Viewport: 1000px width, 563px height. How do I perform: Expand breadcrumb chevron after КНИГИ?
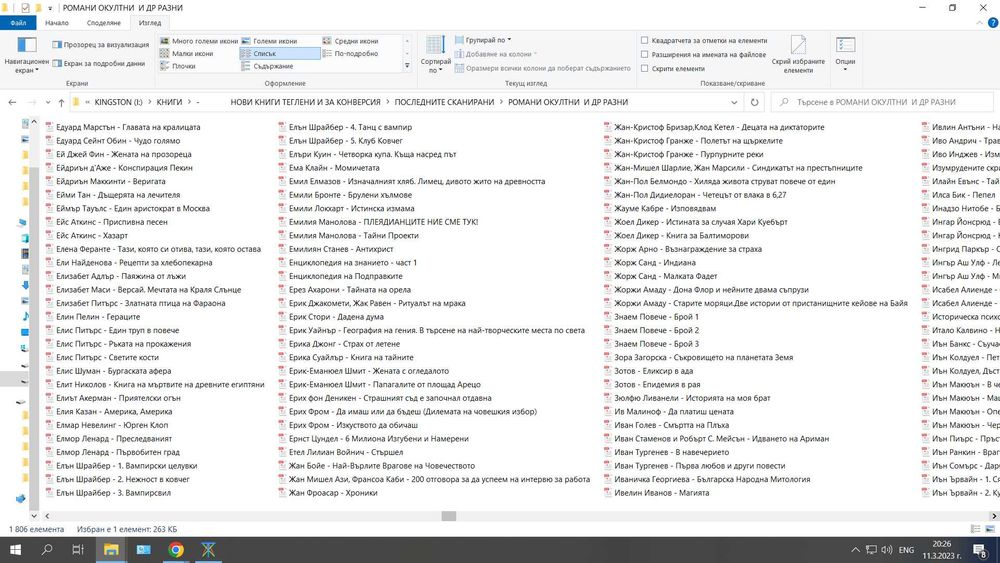click(189, 102)
